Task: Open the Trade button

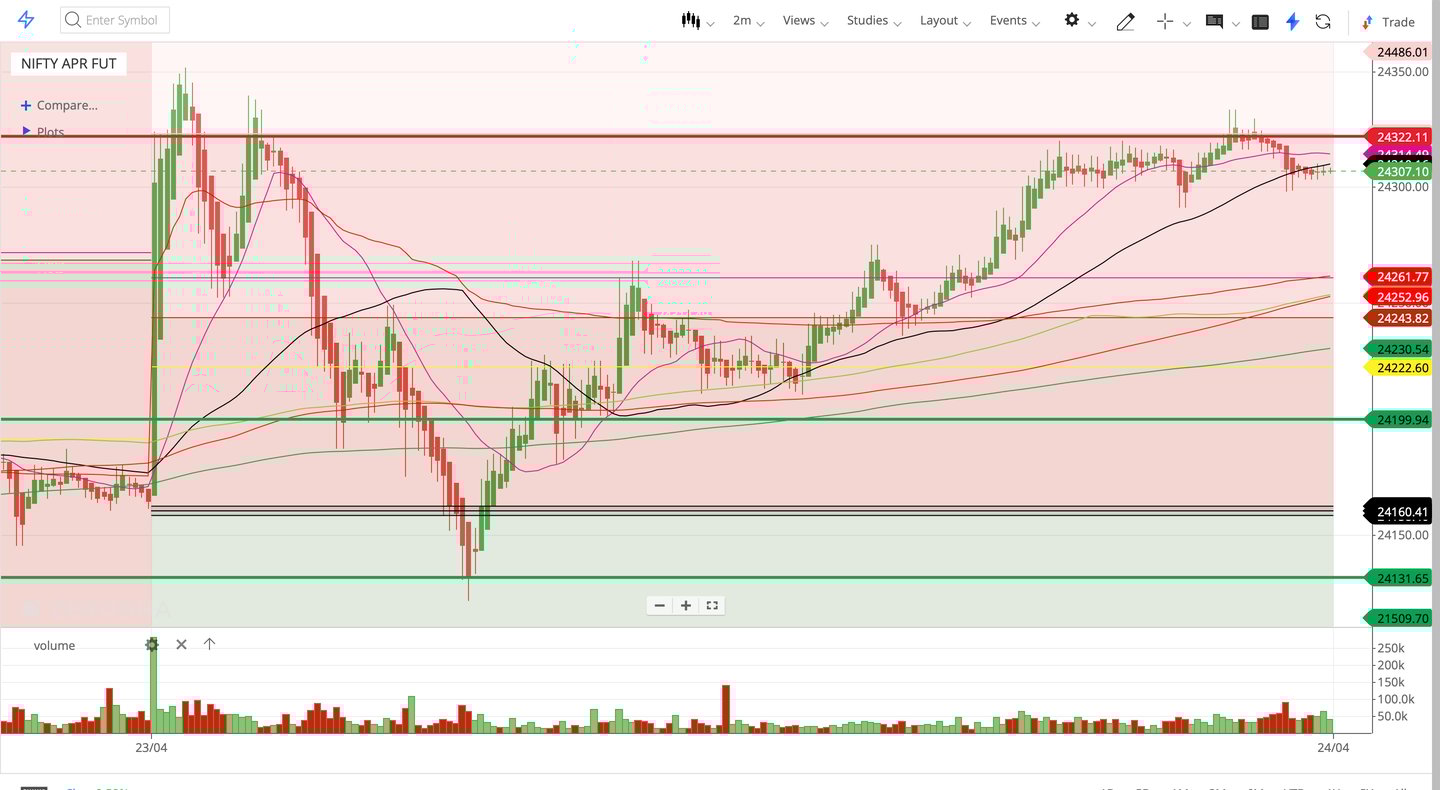Action: coord(1388,21)
